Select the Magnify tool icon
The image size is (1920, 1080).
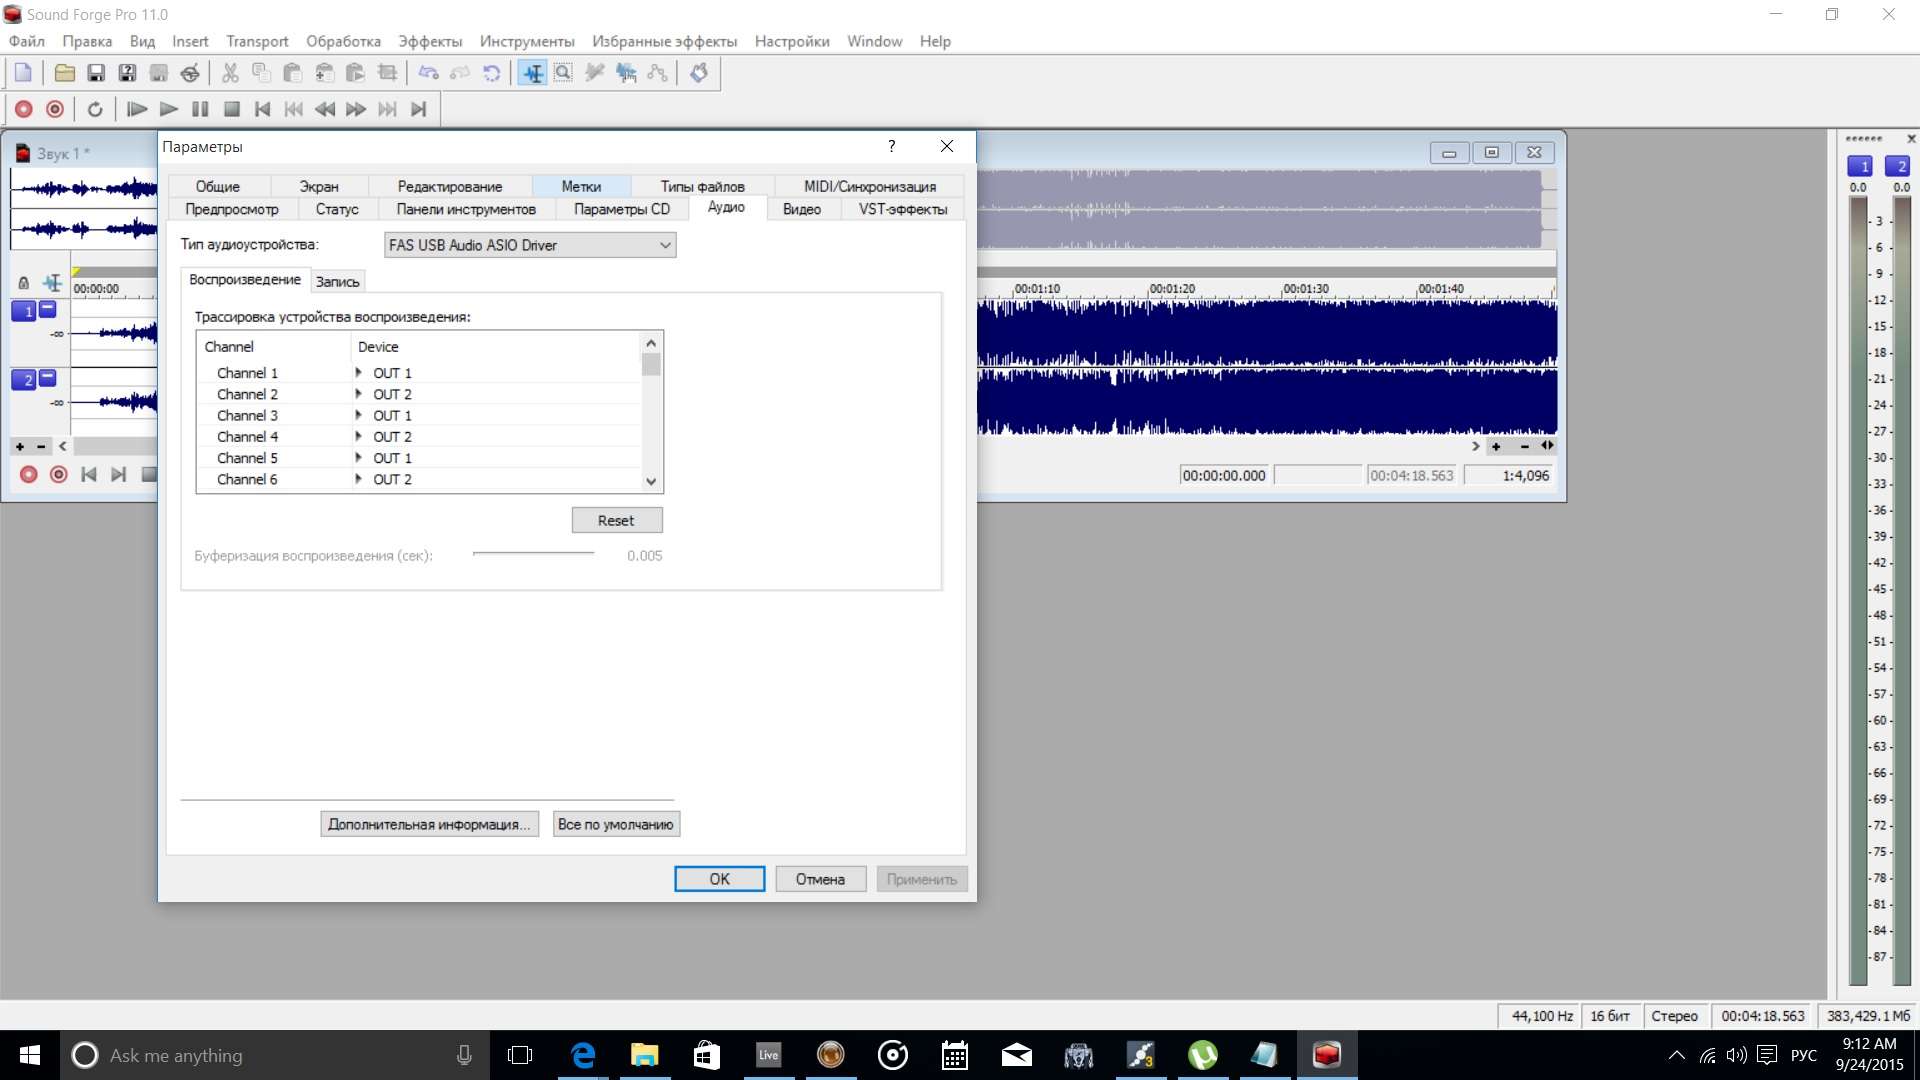[x=563, y=73]
